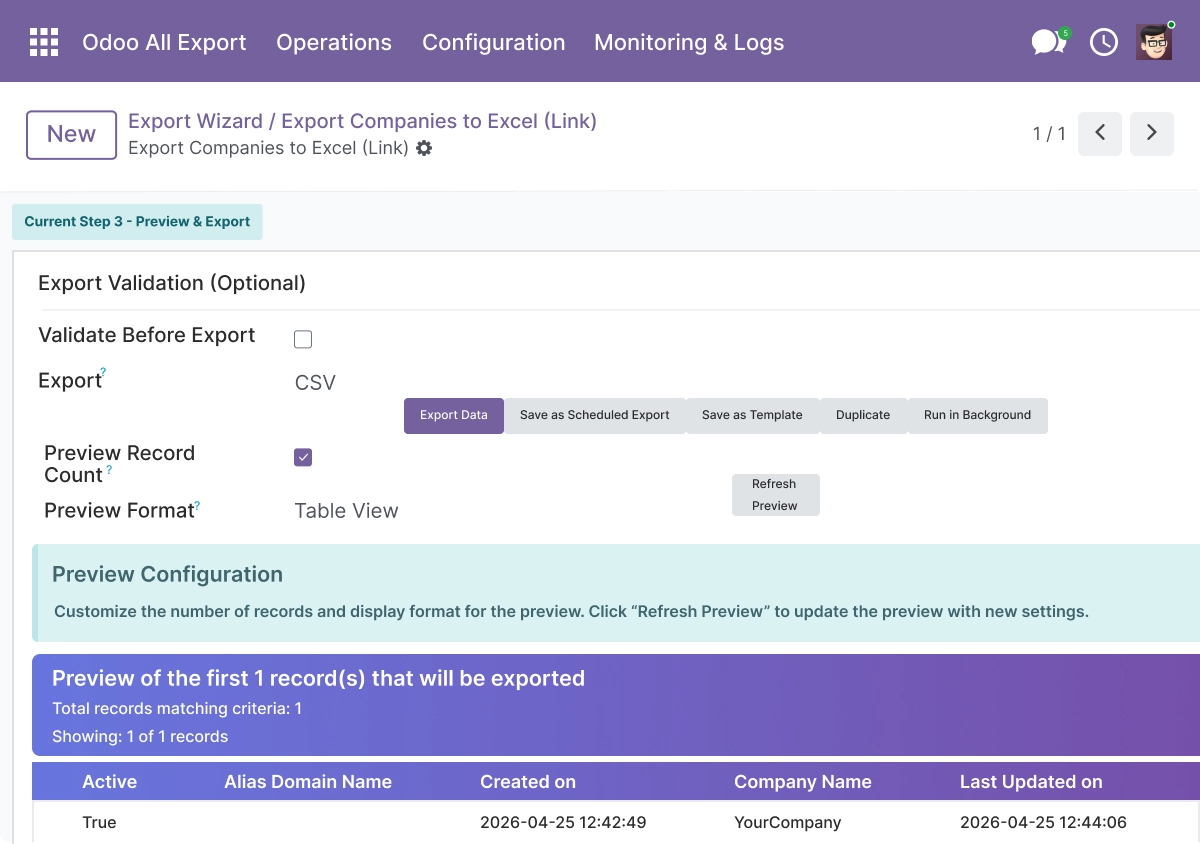The height and width of the screenshot is (844, 1200).
Task: Click the Refresh Preview button
Action: (x=775, y=495)
